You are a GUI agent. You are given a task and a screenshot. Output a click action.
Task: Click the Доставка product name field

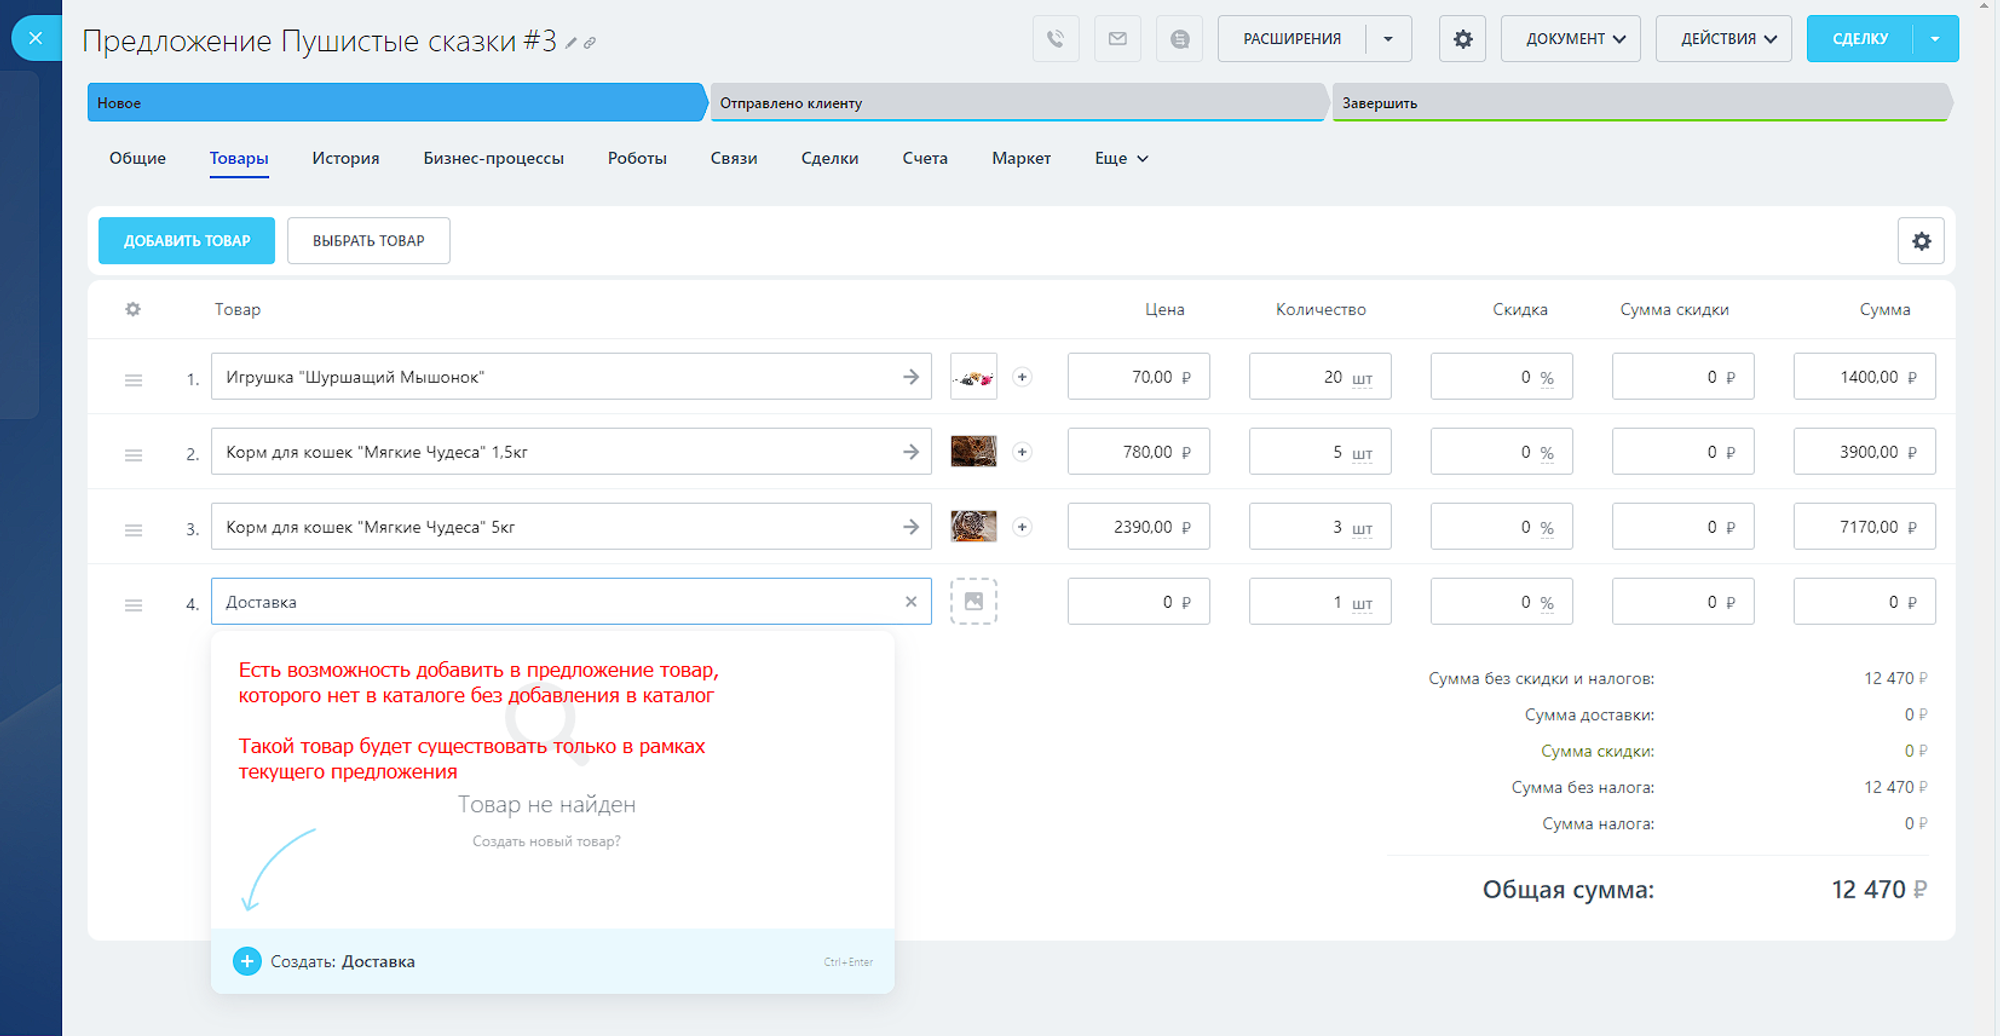(x=571, y=602)
